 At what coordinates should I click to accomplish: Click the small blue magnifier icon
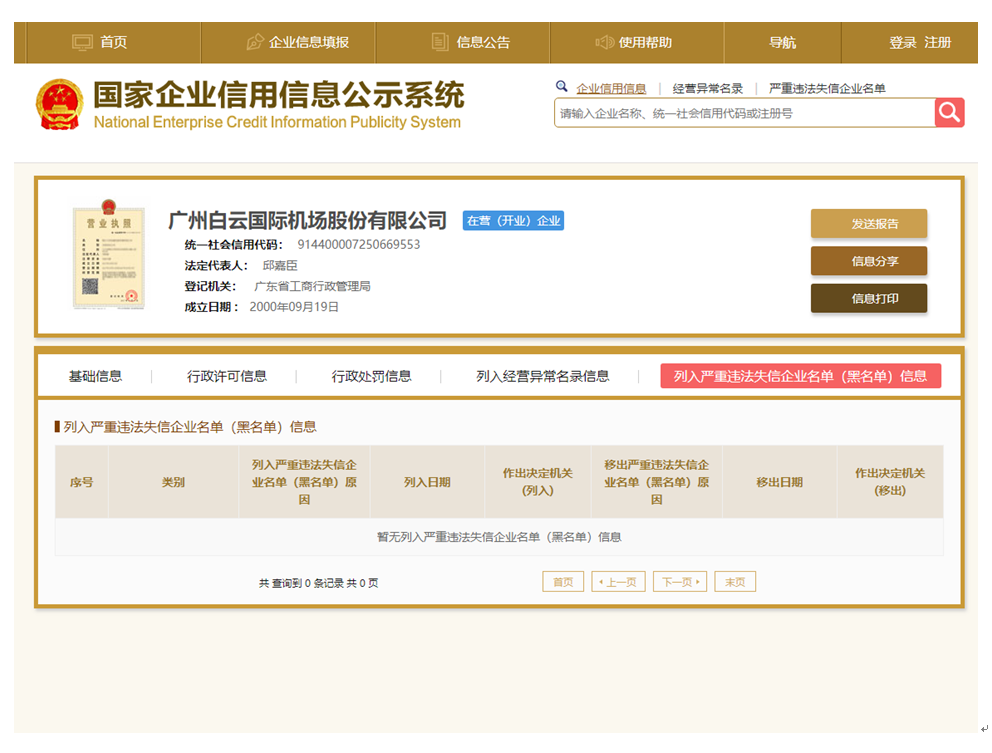pyautogui.click(x=561, y=86)
